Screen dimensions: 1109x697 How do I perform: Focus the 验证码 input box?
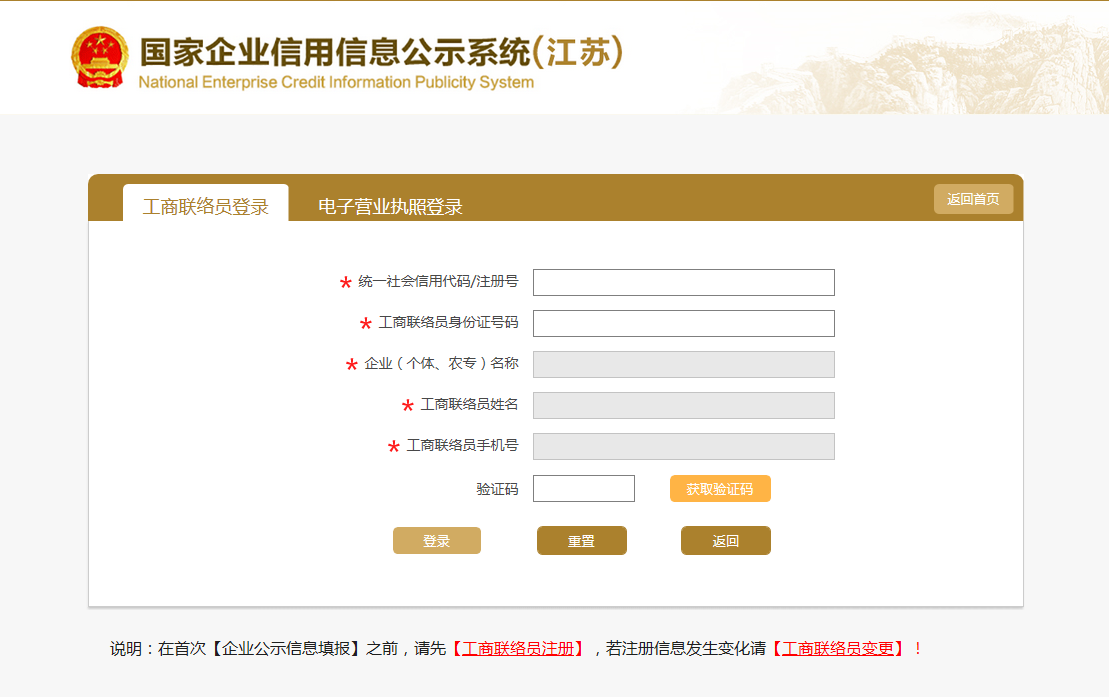click(583, 489)
